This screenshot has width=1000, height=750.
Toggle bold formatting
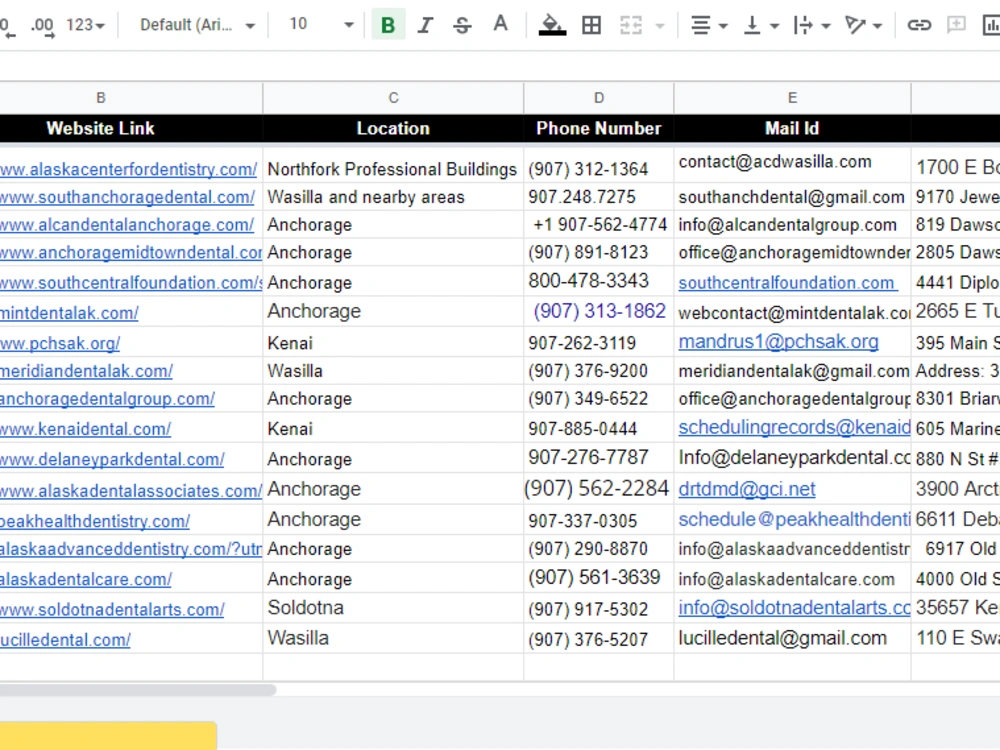[x=388, y=25]
